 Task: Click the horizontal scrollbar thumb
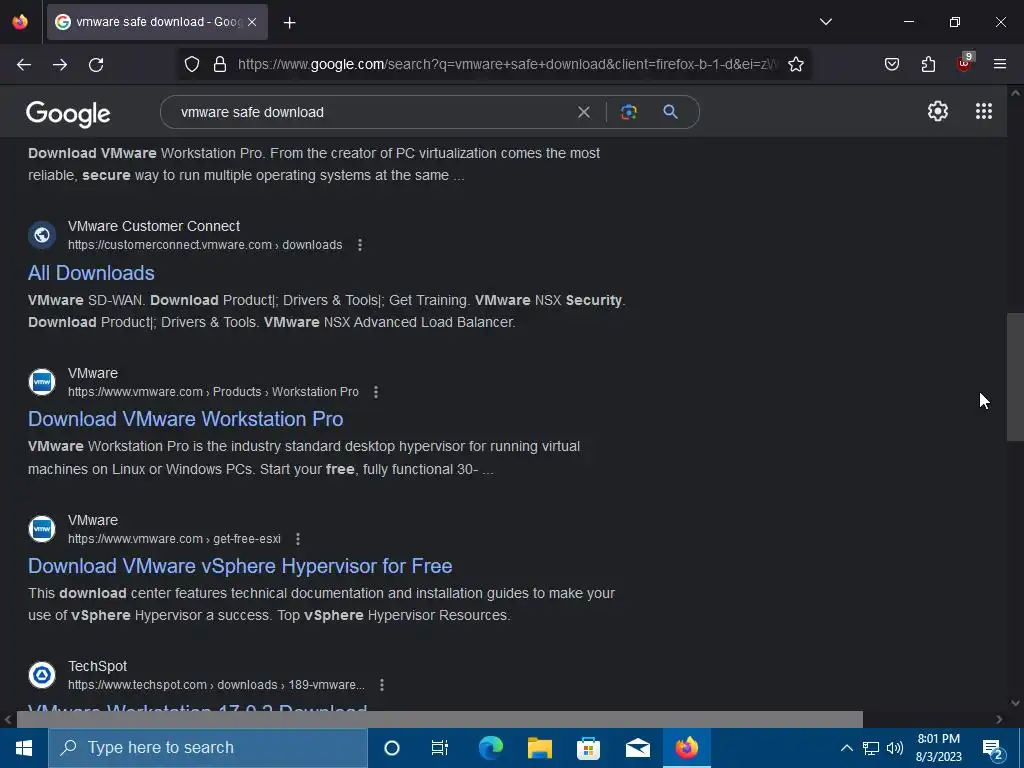click(x=440, y=719)
